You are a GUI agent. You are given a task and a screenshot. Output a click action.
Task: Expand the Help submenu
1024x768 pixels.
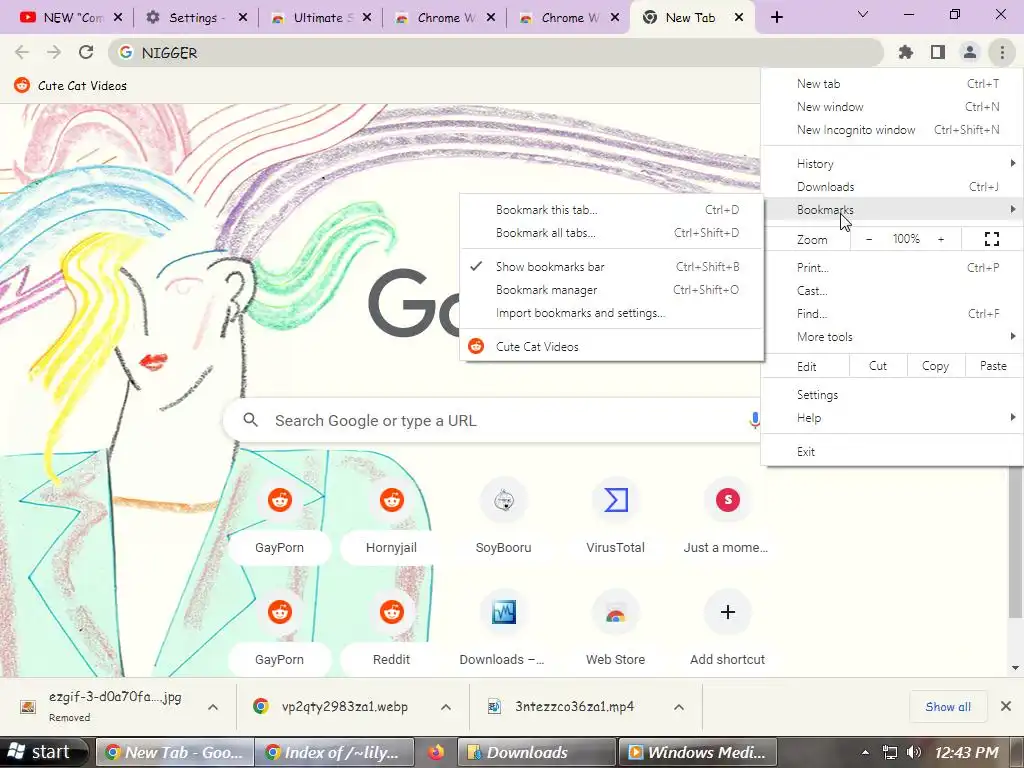click(x=892, y=417)
